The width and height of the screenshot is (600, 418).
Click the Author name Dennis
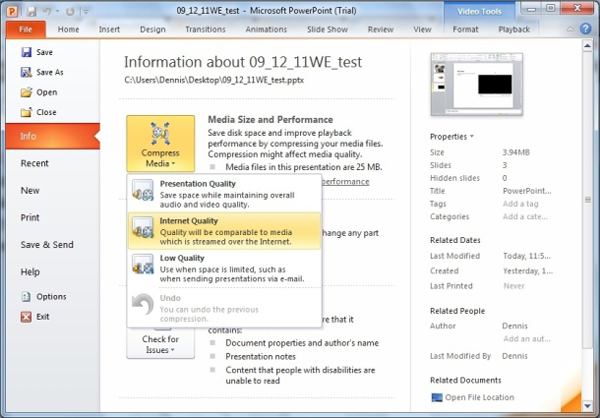pyautogui.click(x=515, y=326)
